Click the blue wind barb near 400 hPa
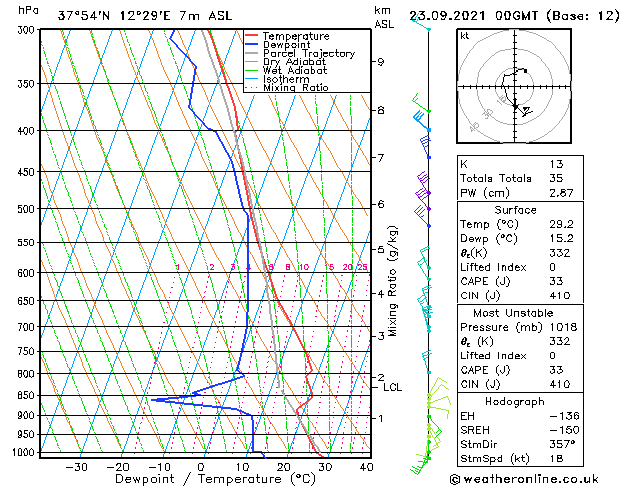 (422, 120)
